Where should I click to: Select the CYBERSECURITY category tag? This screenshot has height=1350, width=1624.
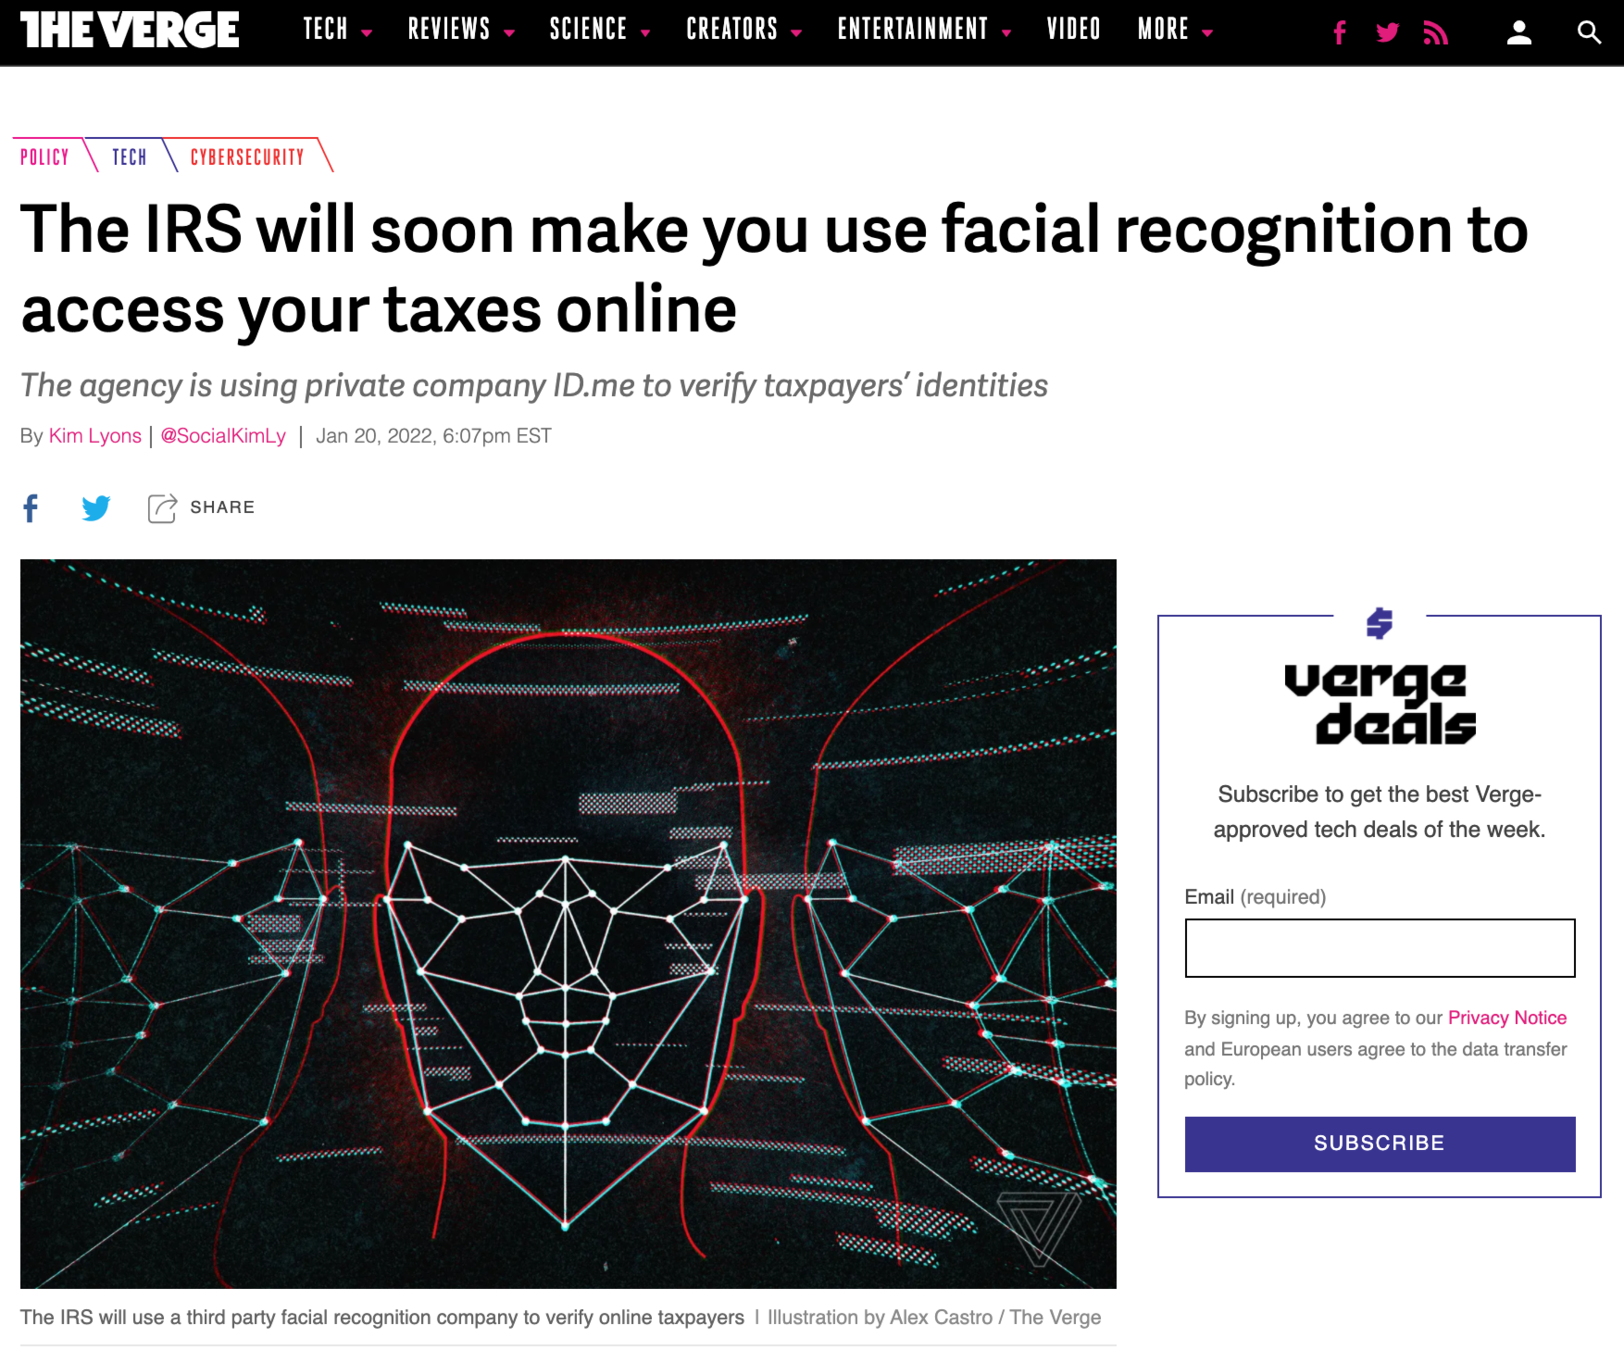pos(247,157)
